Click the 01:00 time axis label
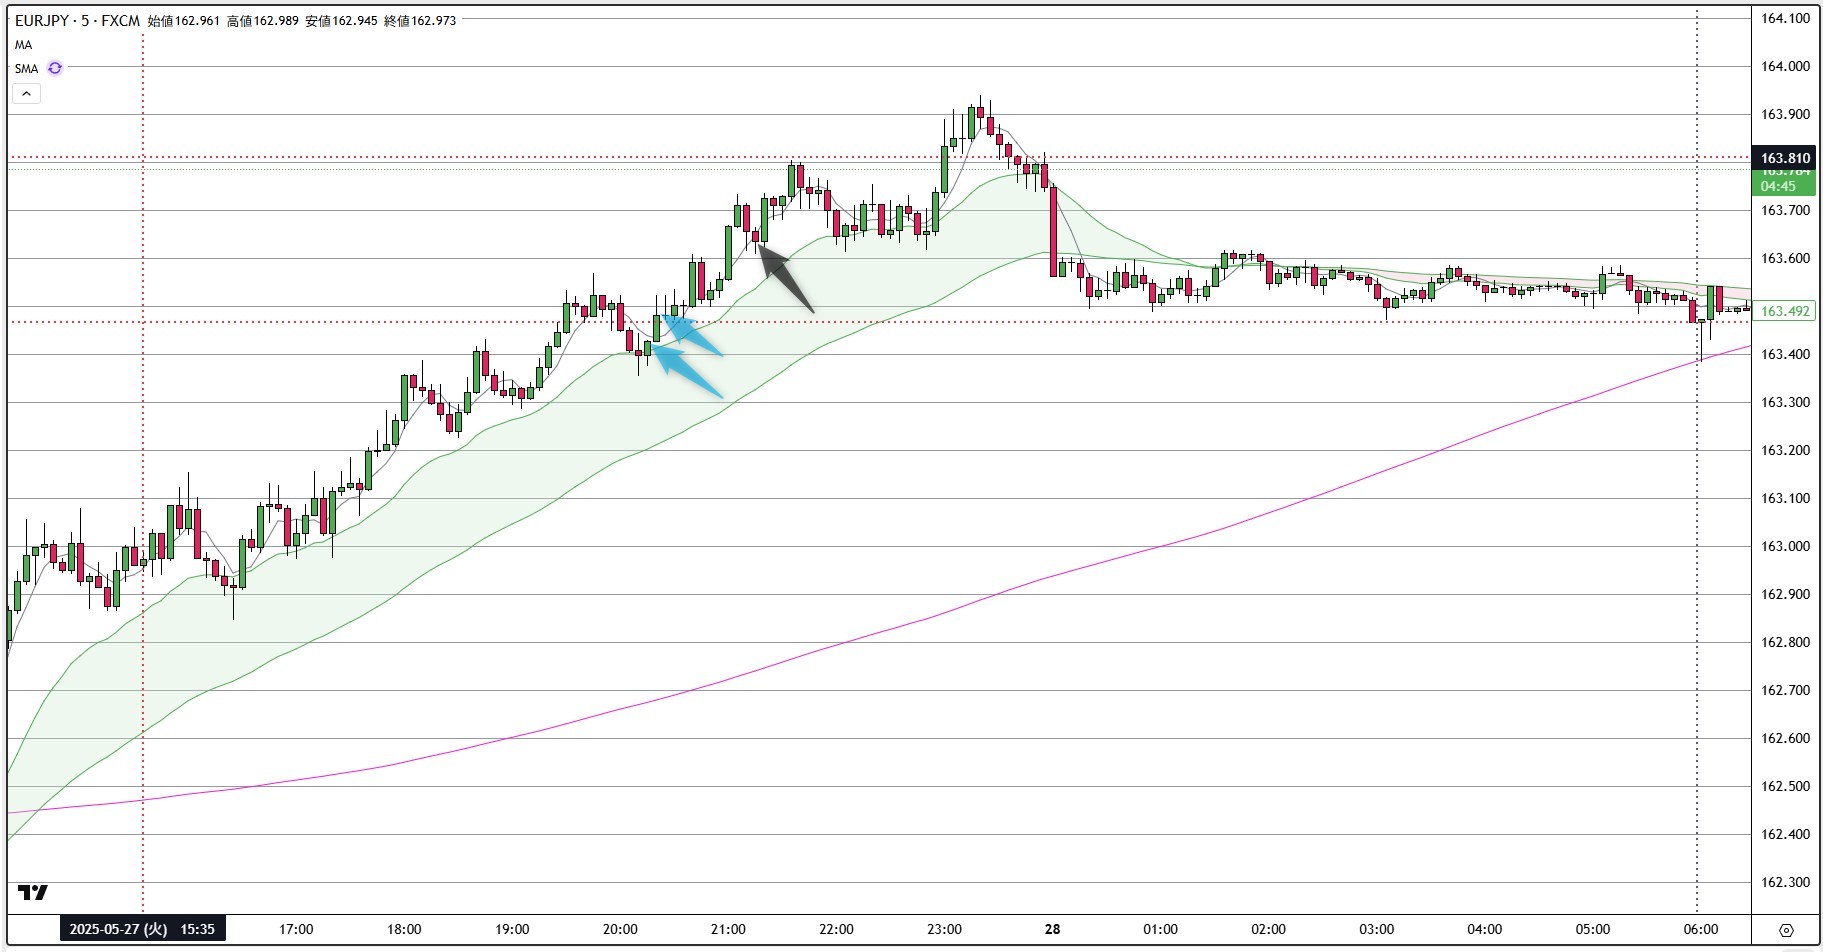The image size is (1823, 952). [x=1160, y=929]
